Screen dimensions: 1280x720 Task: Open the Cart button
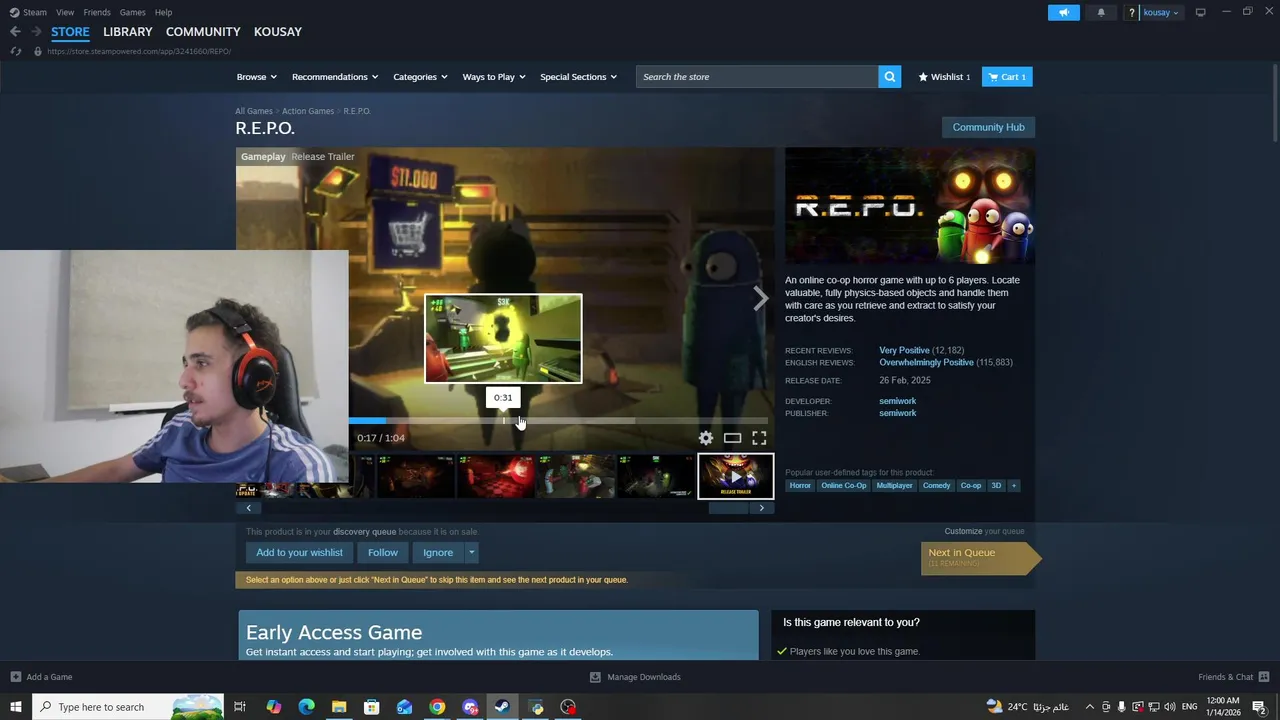point(1007,77)
